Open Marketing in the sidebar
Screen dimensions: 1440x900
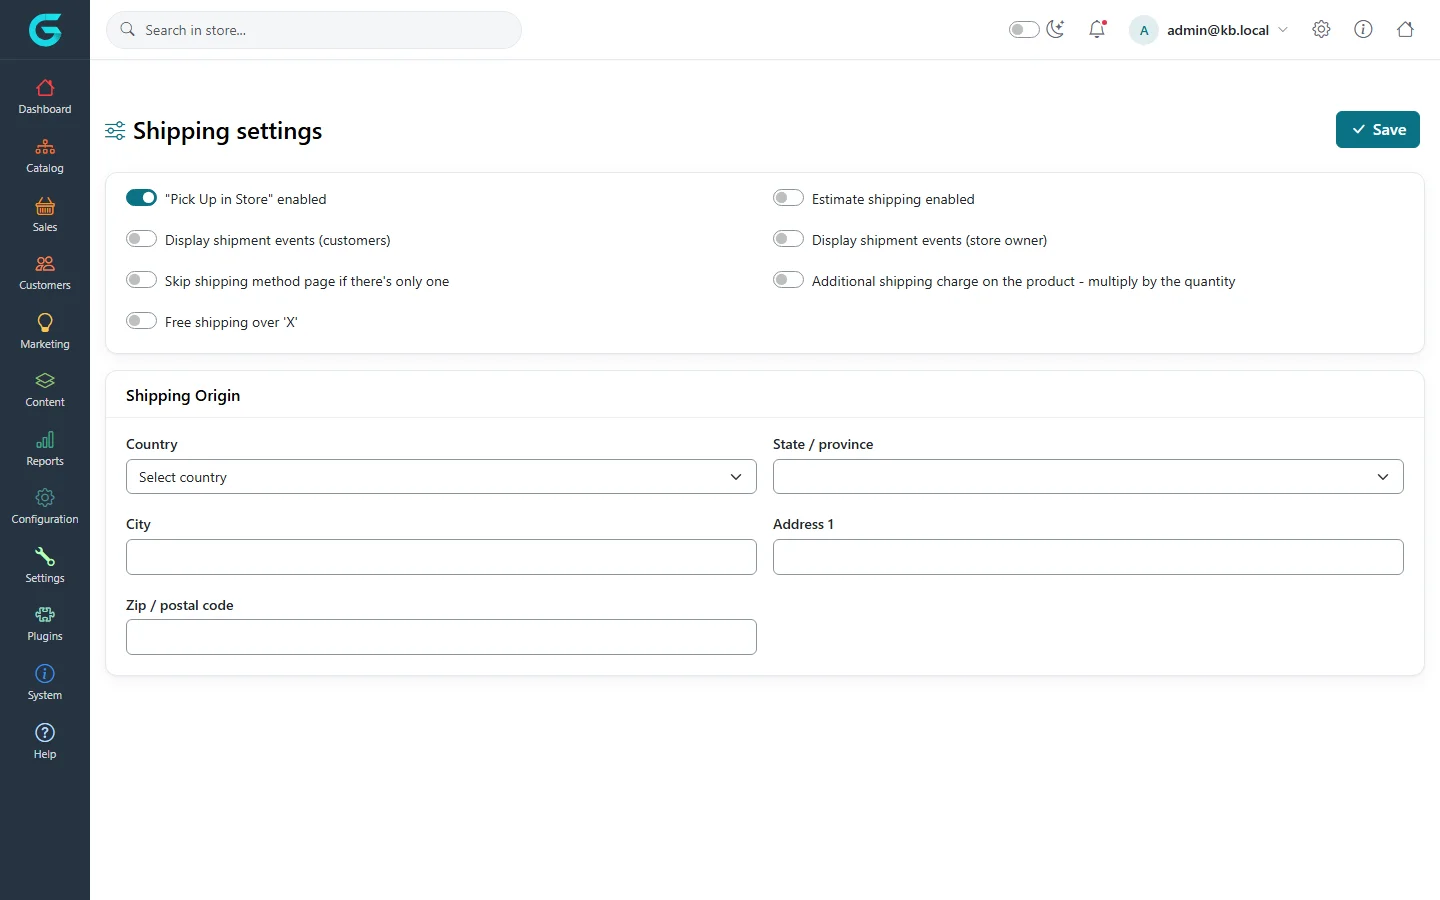pyautogui.click(x=45, y=332)
